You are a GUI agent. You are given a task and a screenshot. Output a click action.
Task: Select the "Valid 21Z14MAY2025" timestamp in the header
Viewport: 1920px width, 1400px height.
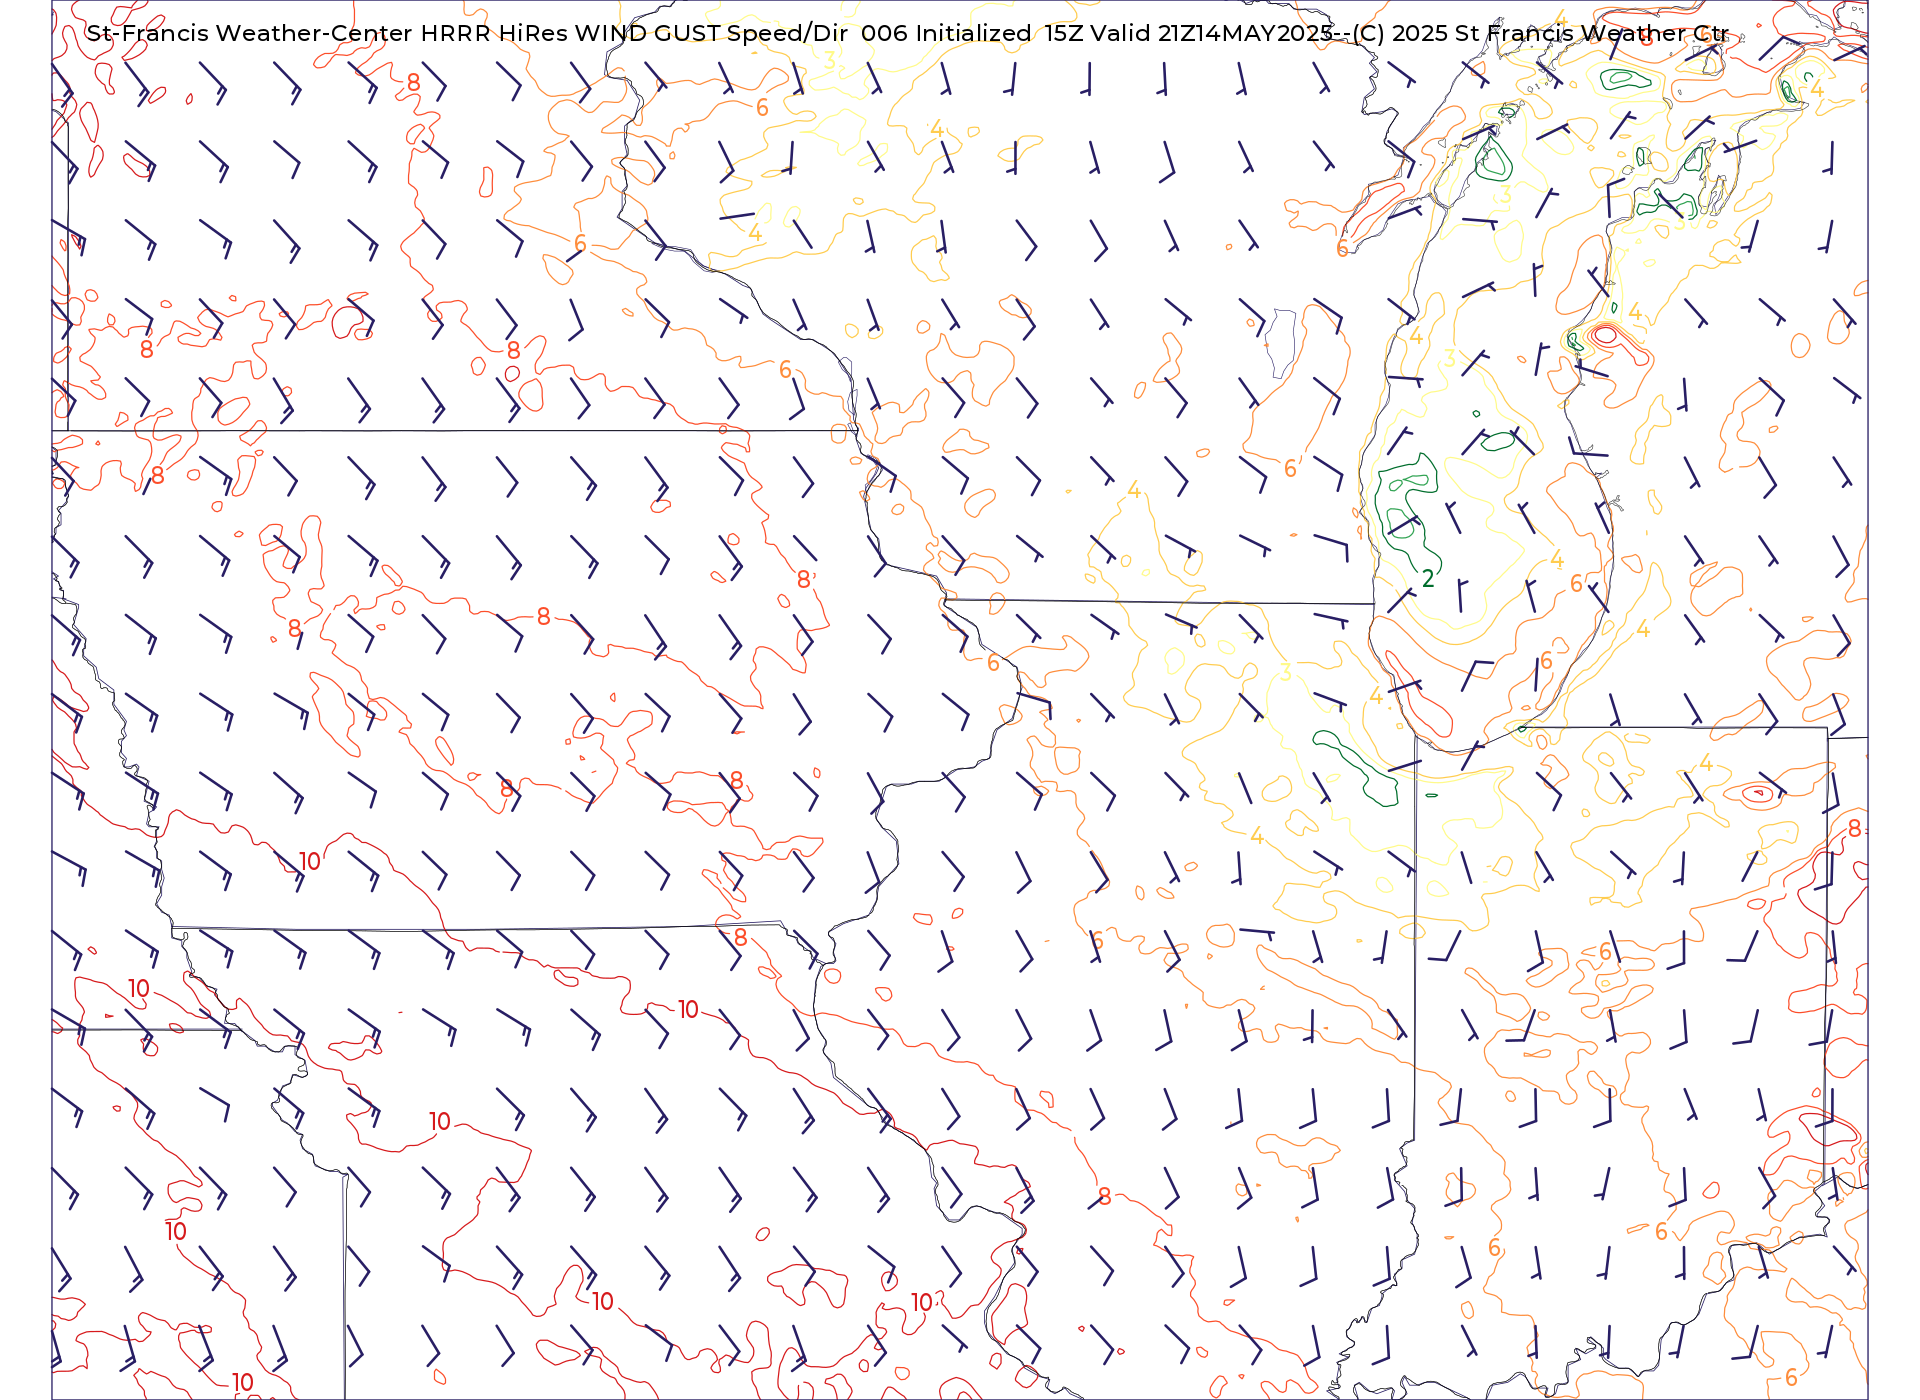pos(1212,33)
